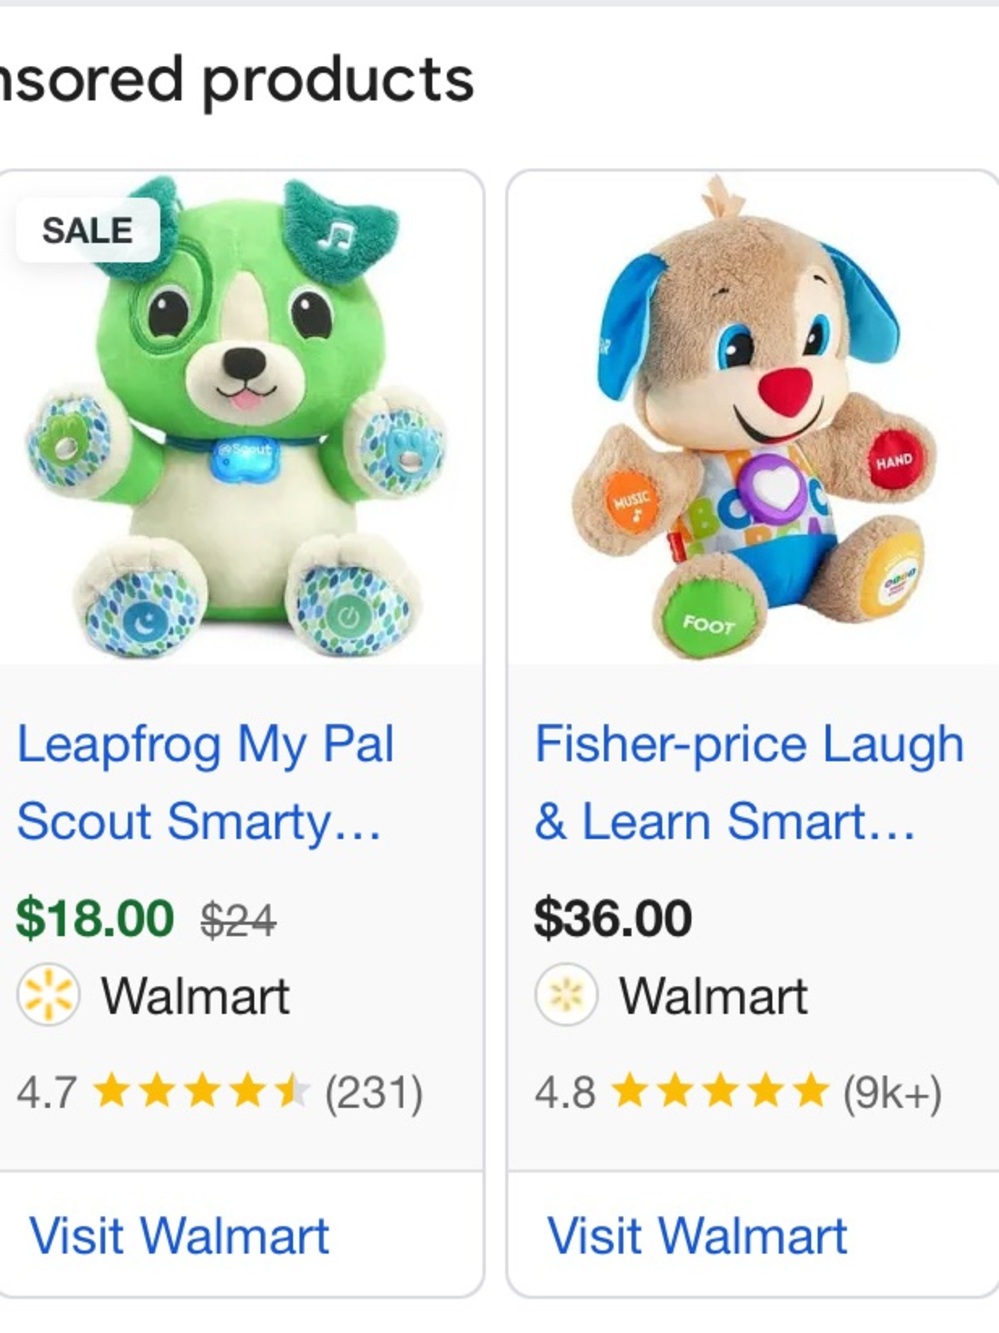Click the $18.00 sale price
Screen dimensions: 999x1333
(x=94, y=918)
